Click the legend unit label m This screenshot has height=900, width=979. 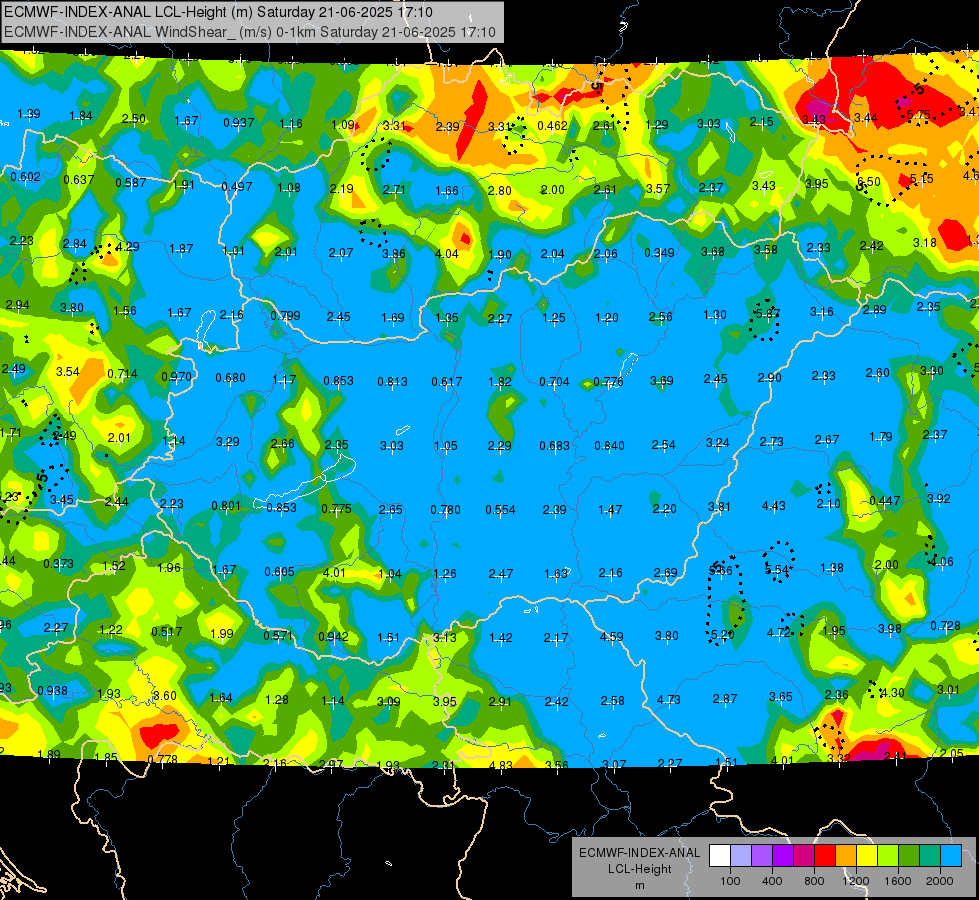(x=640, y=886)
